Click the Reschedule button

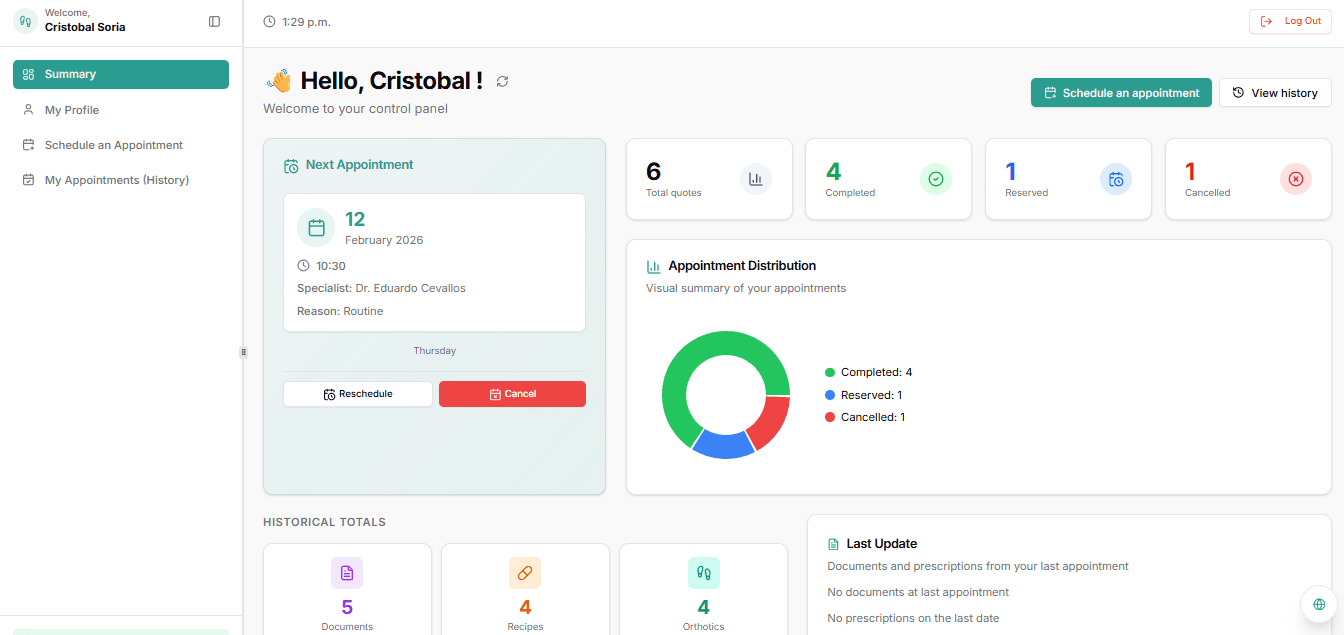[x=357, y=393]
